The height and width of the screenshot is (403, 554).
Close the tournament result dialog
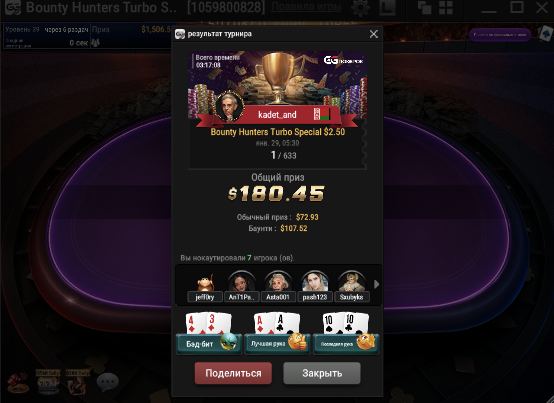(x=373, y=34)
